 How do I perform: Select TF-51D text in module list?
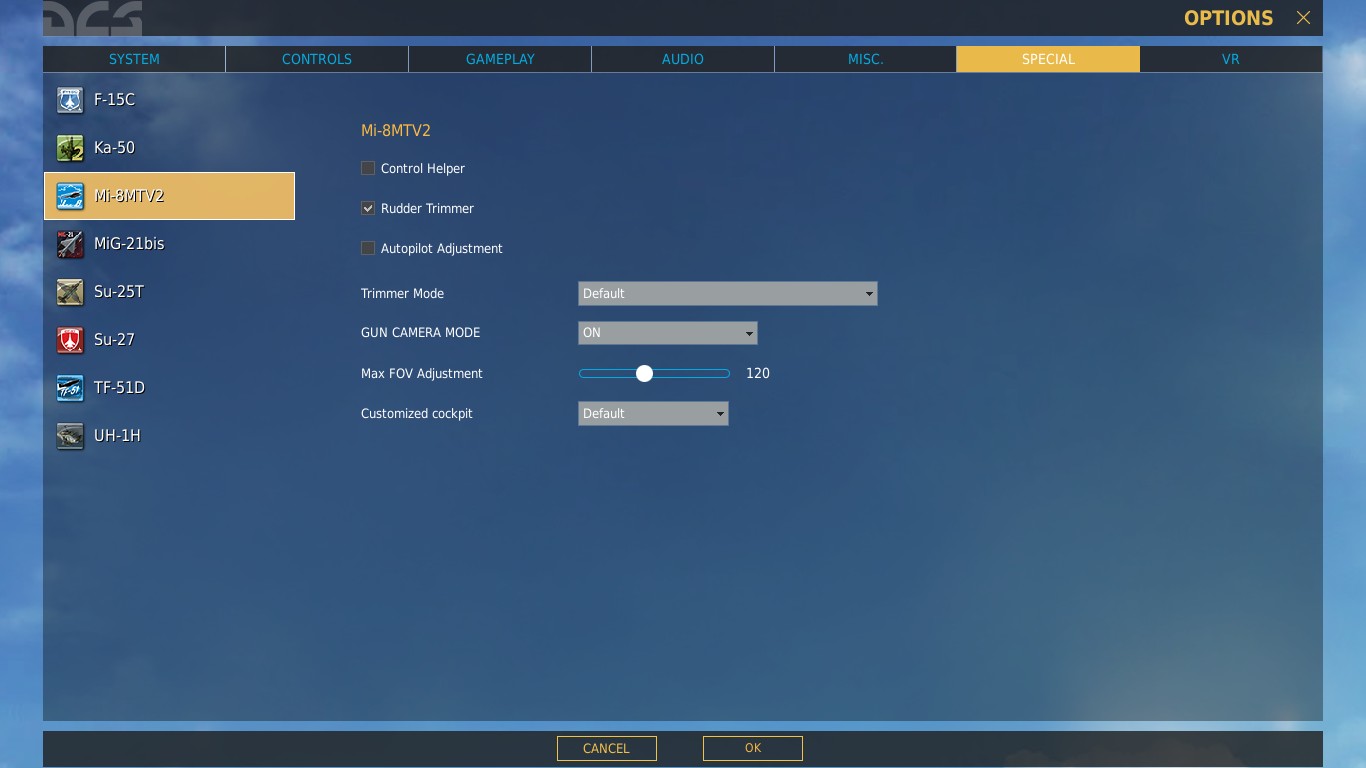point(119,388)
